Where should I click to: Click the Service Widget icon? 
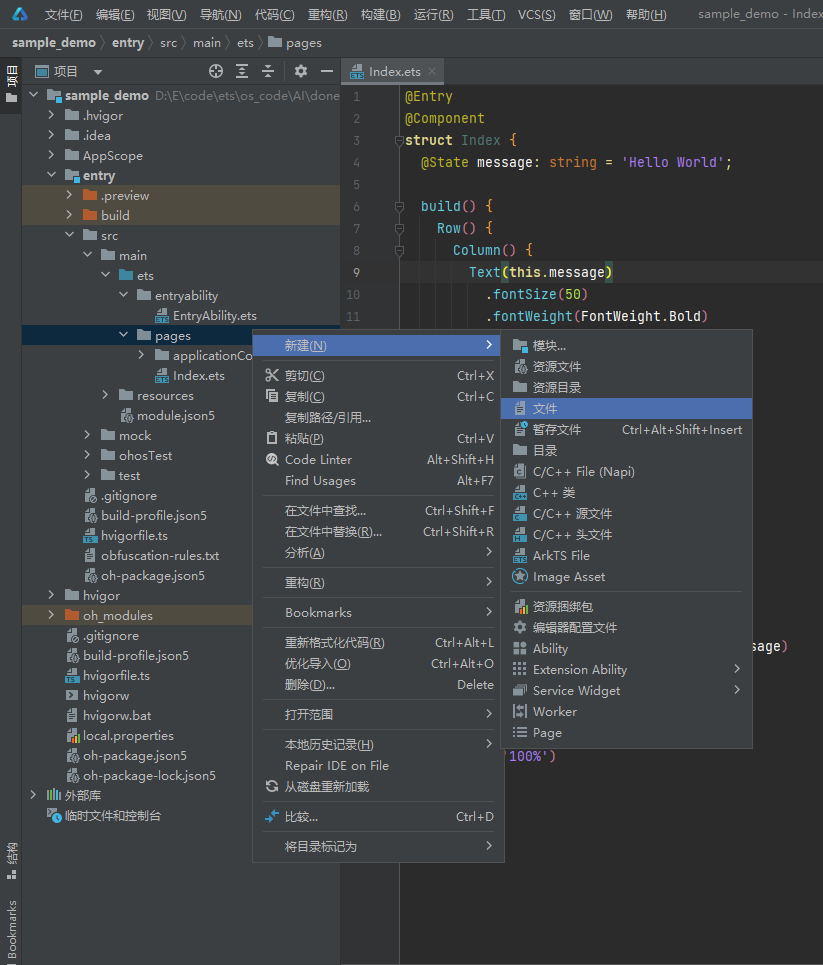520,691
